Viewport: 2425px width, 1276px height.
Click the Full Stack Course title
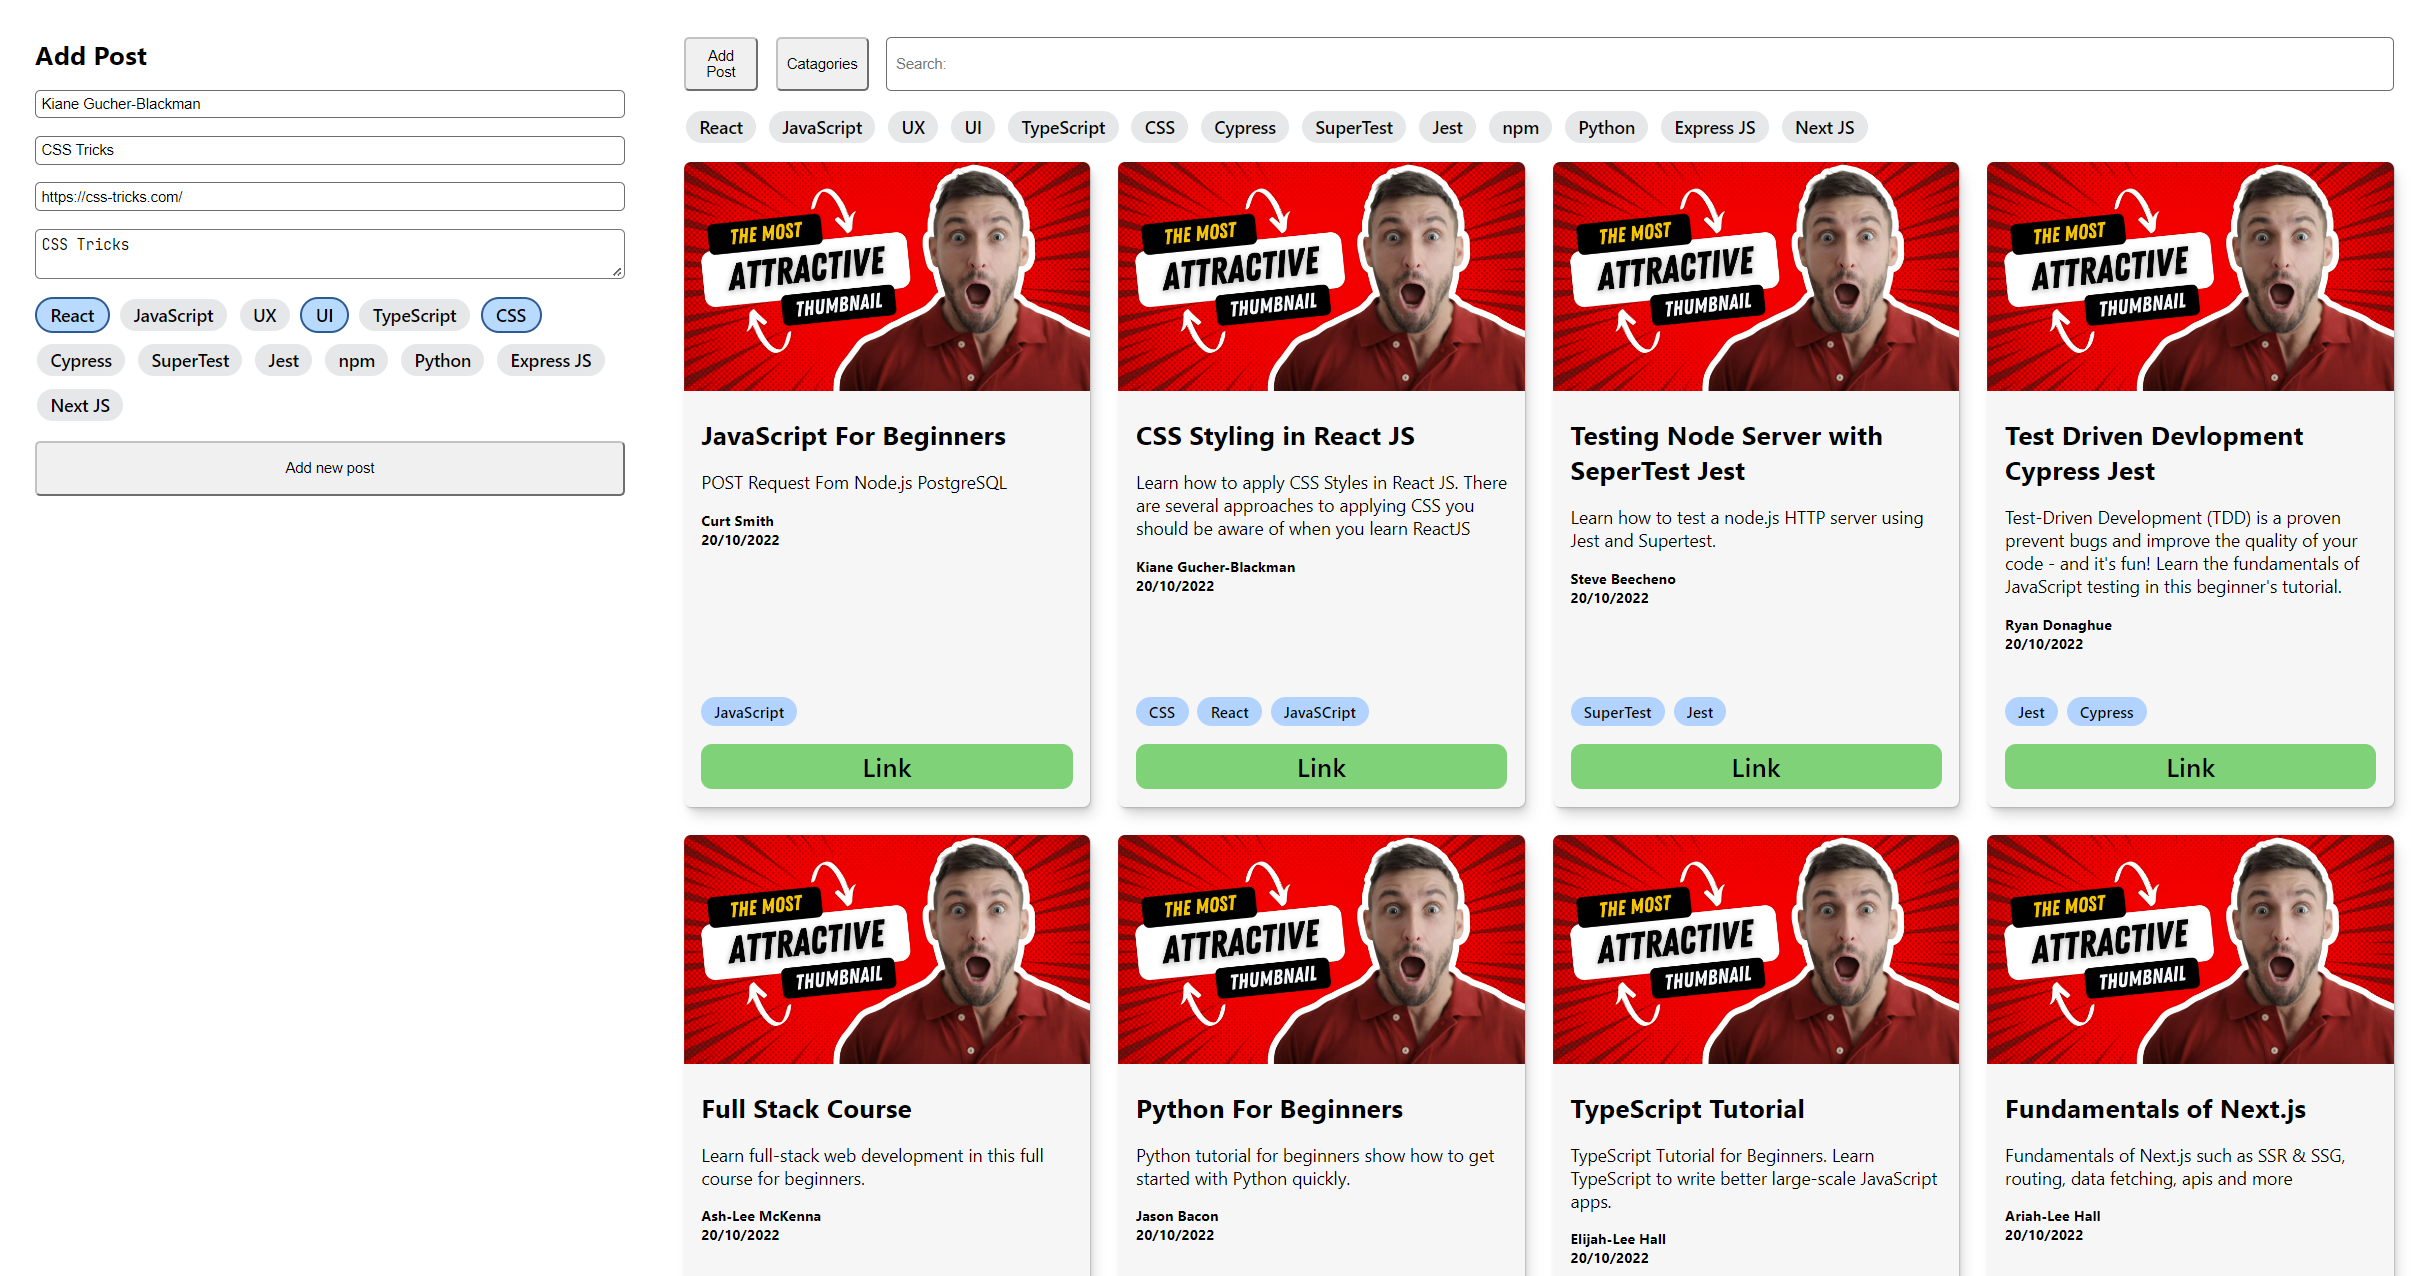click(806, 1109)
